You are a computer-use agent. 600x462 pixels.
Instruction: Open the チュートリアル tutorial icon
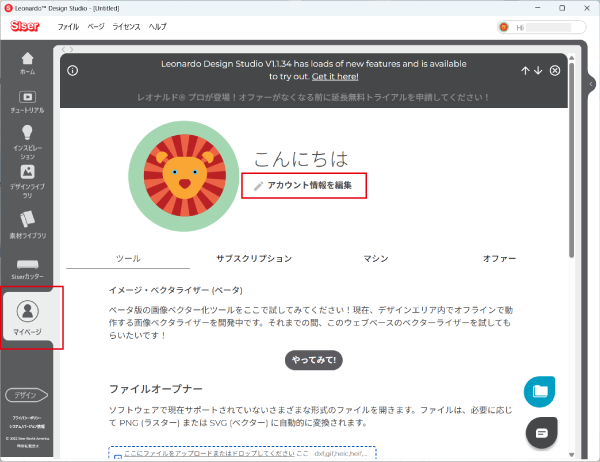27,100
